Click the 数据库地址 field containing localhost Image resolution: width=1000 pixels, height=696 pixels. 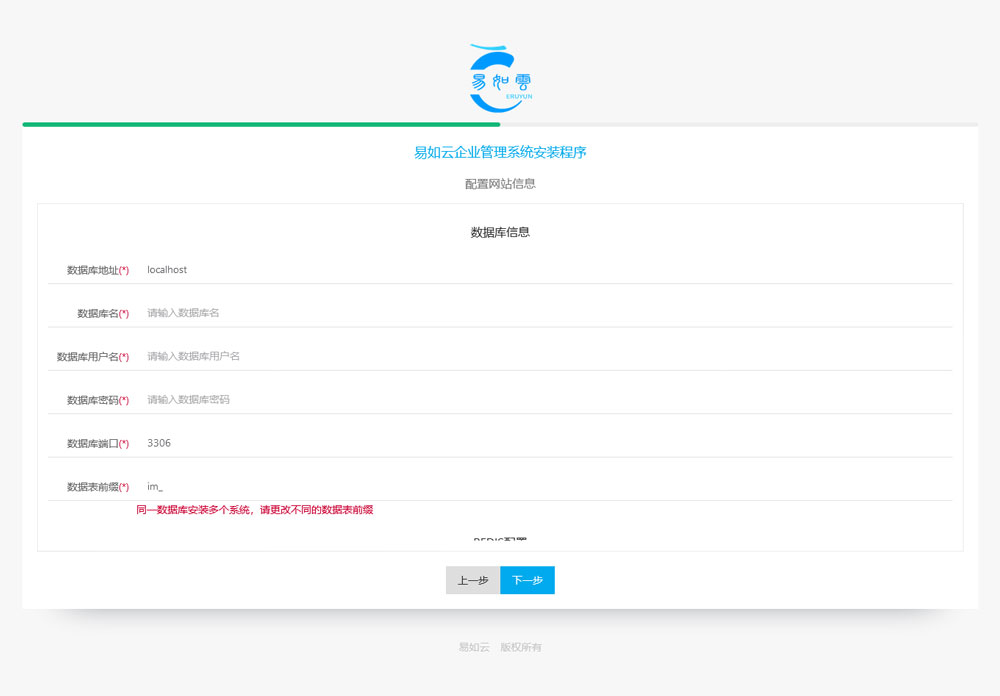pos(543,270)
